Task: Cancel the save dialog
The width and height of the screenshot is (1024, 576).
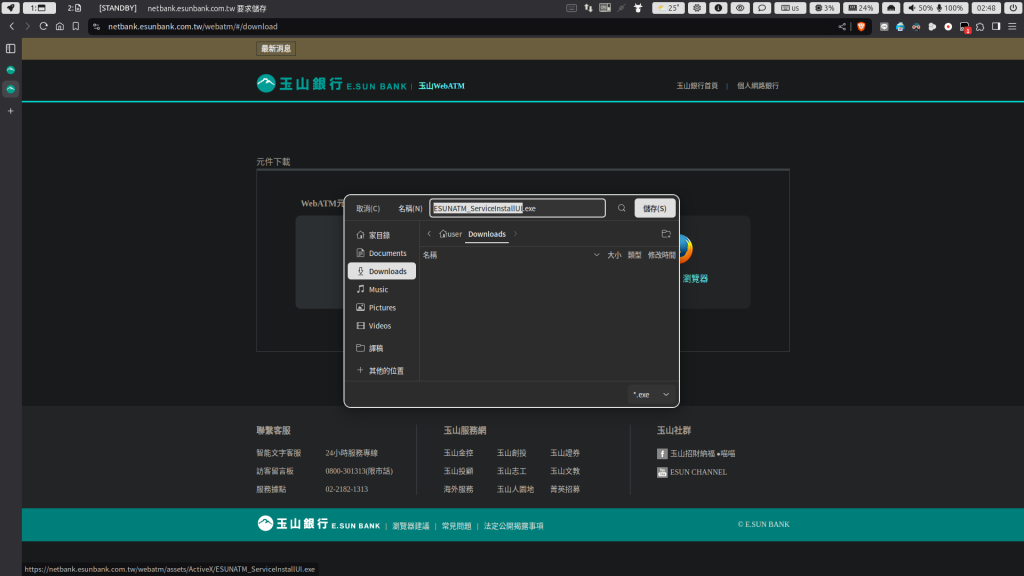Action: (x=368, y=208)
